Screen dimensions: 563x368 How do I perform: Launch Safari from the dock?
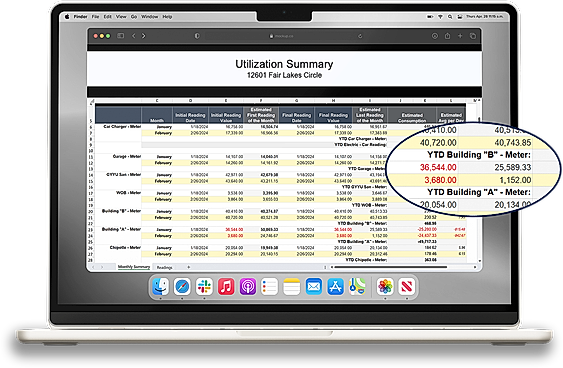coord(182,287)
